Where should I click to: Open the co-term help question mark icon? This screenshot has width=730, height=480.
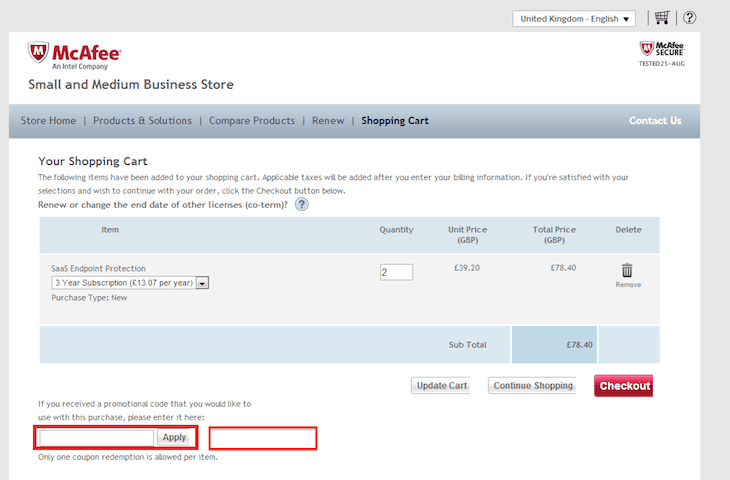tap(301, 204)
